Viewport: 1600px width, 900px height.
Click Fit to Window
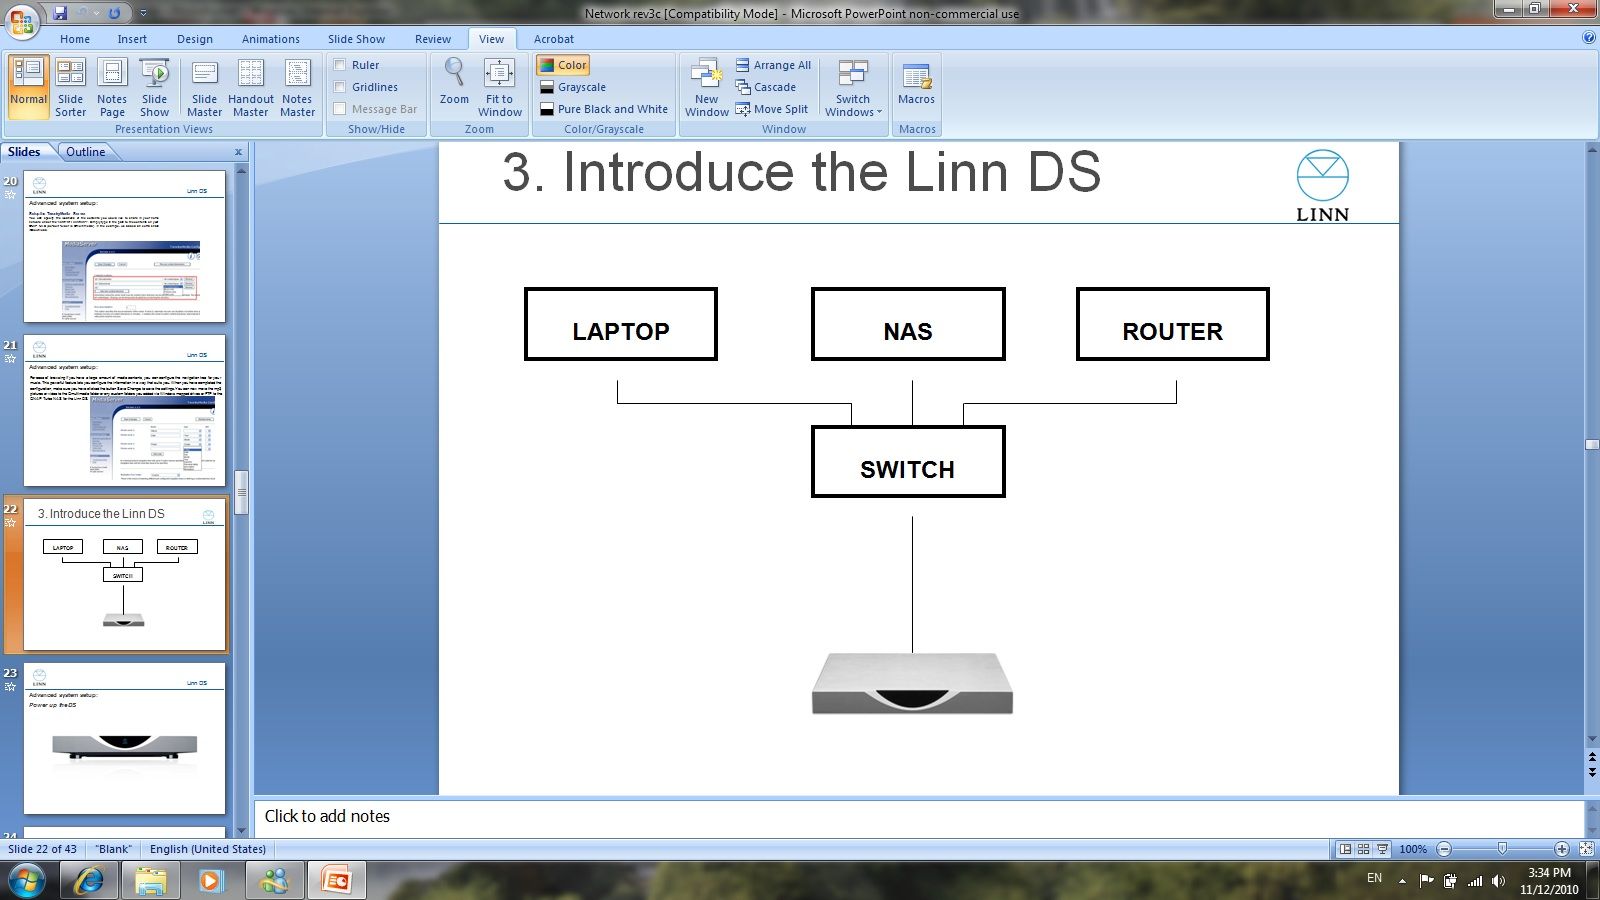[x=500, y=87]
